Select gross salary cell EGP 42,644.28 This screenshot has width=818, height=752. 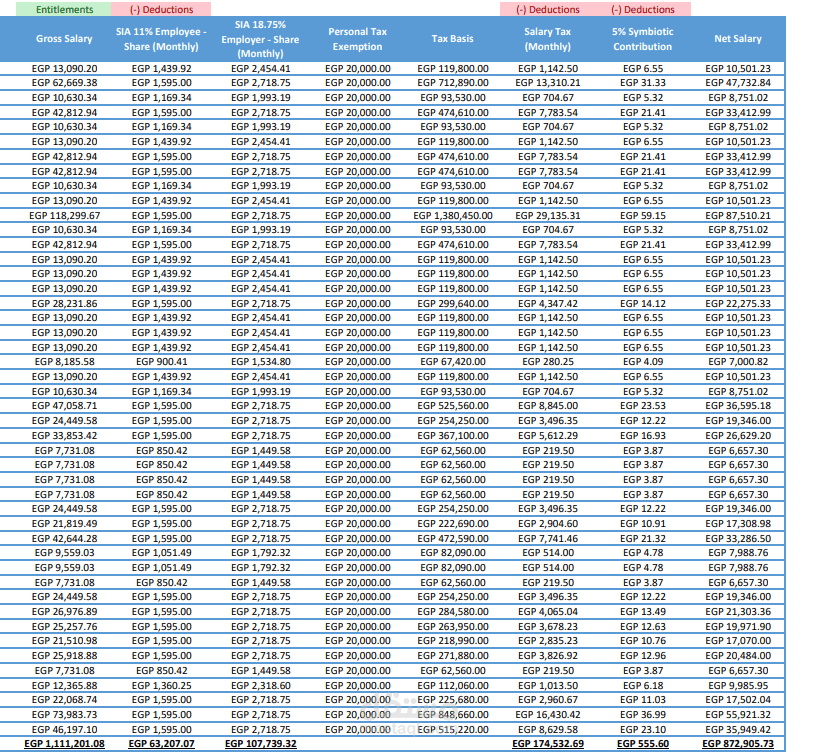(64, 539)
